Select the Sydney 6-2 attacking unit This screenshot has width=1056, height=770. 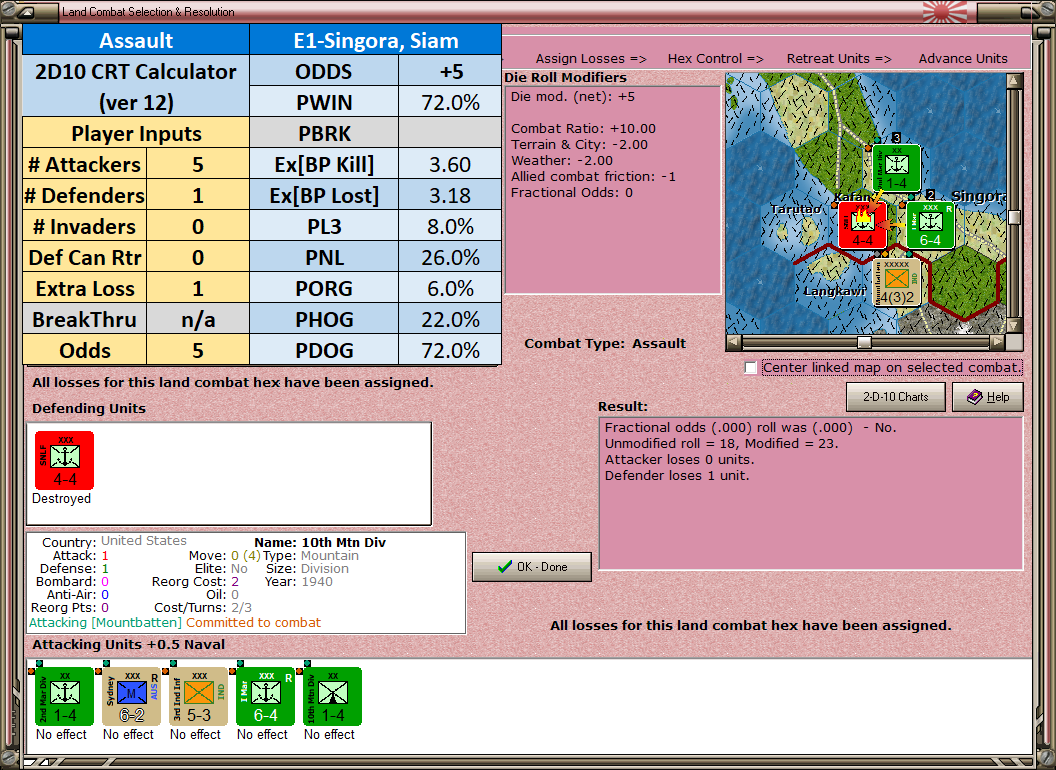[x=131, y=697]
